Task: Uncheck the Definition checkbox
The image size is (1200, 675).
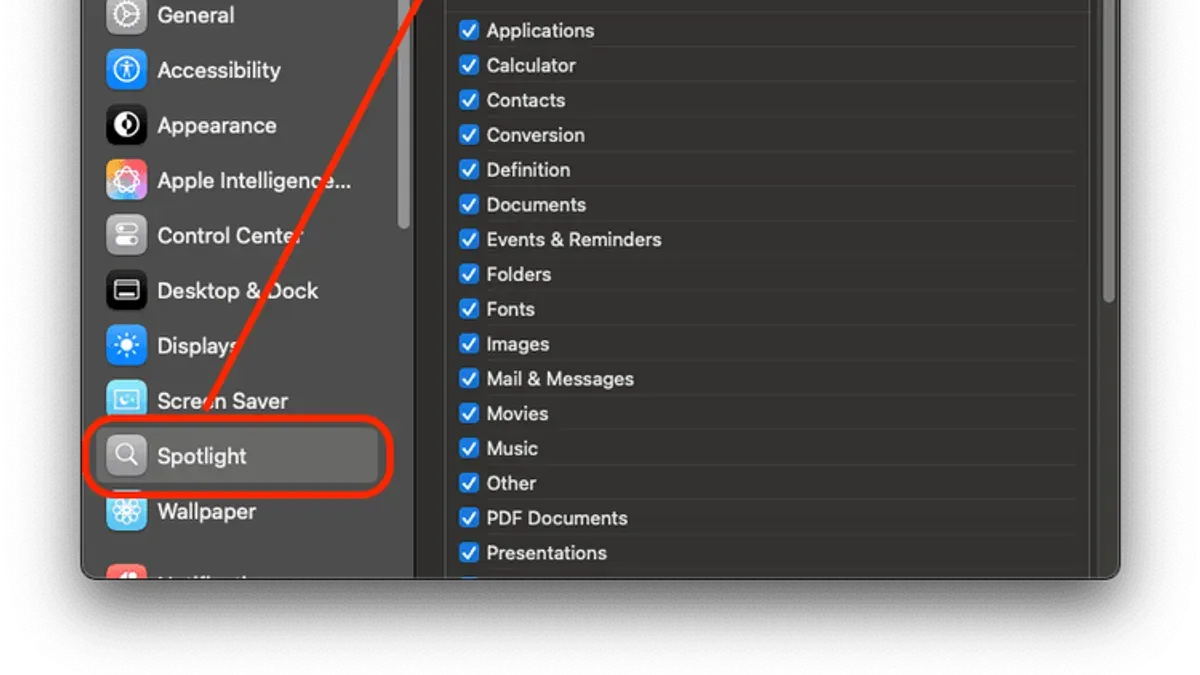Action: tap(469, 170)
